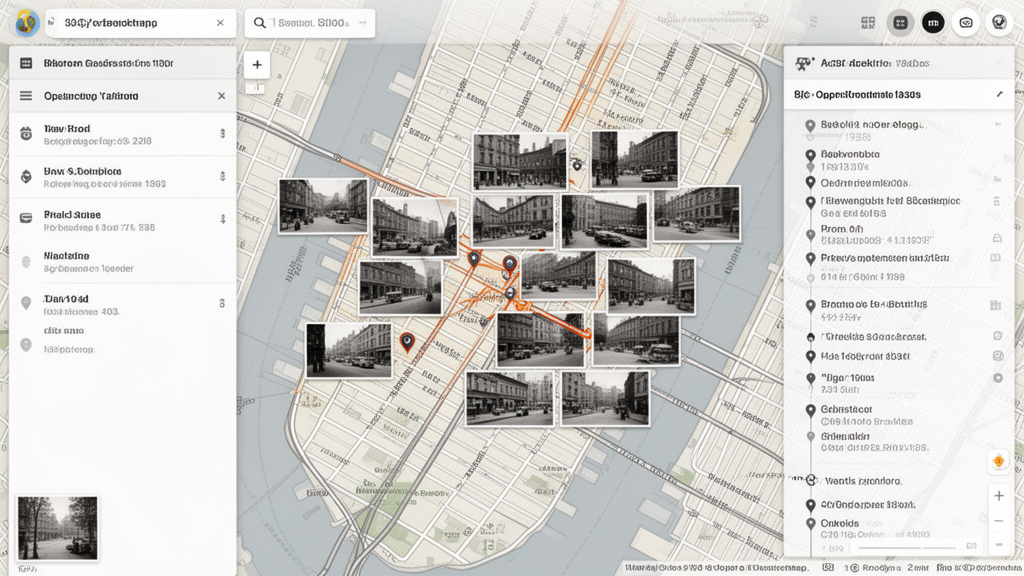Screen dimensions: 1024x576
Task: Click the camera icon in top-right toolbar
Action: coord(965,23)
